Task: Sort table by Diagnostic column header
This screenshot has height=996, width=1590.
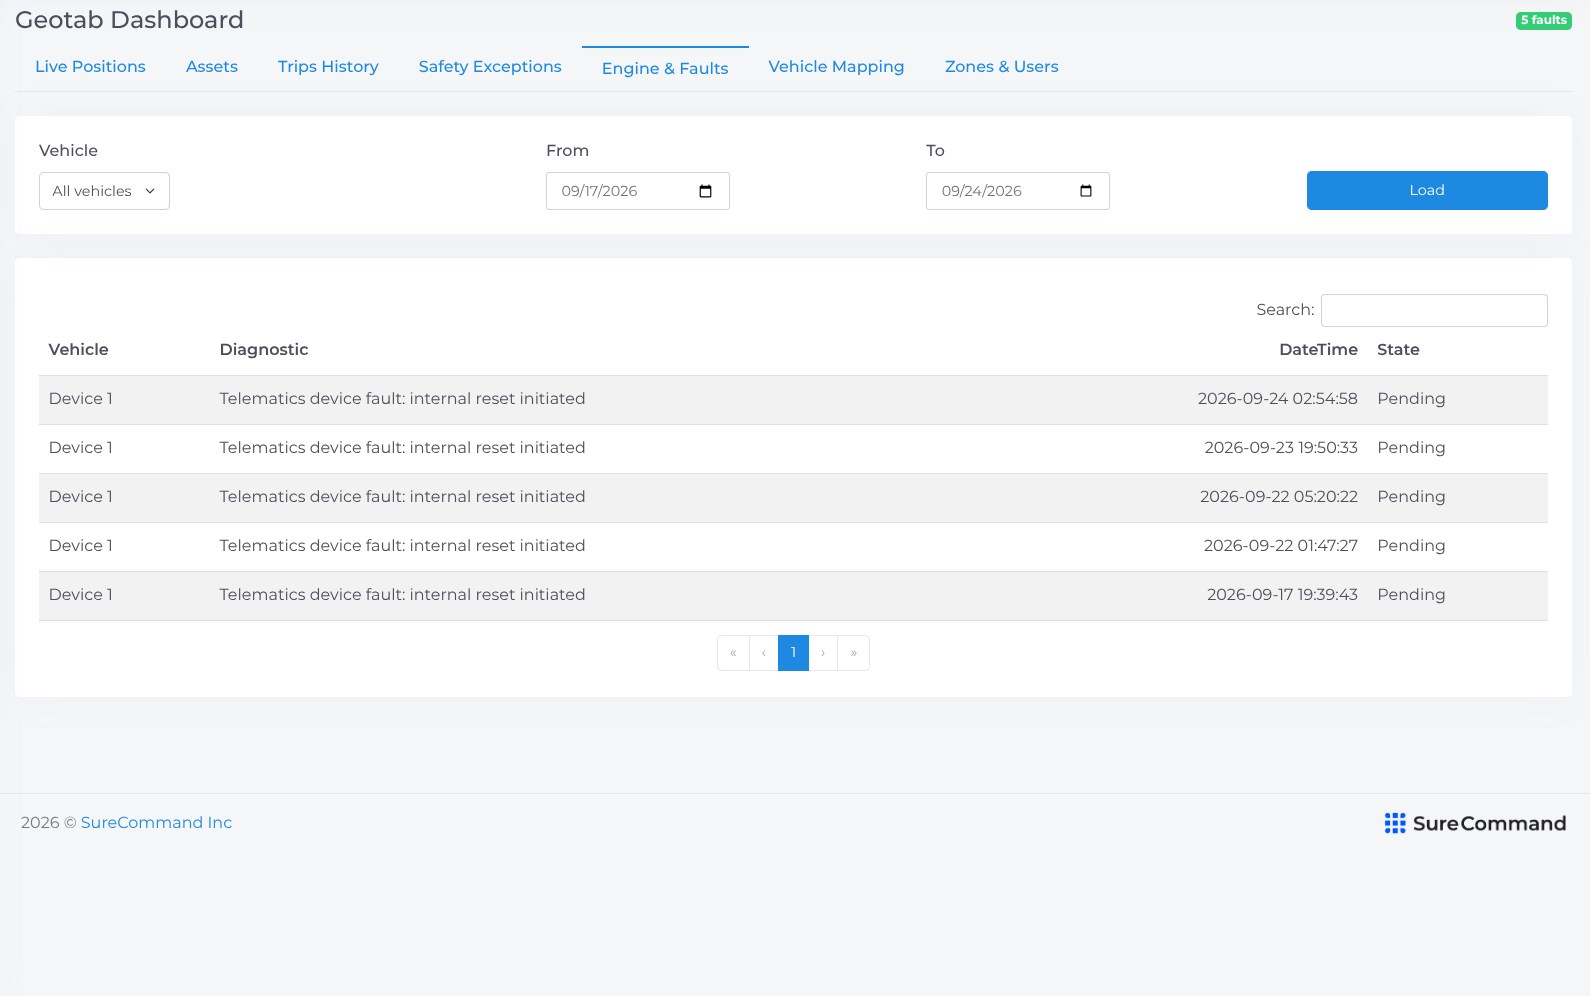Action: tap(264, 349)
